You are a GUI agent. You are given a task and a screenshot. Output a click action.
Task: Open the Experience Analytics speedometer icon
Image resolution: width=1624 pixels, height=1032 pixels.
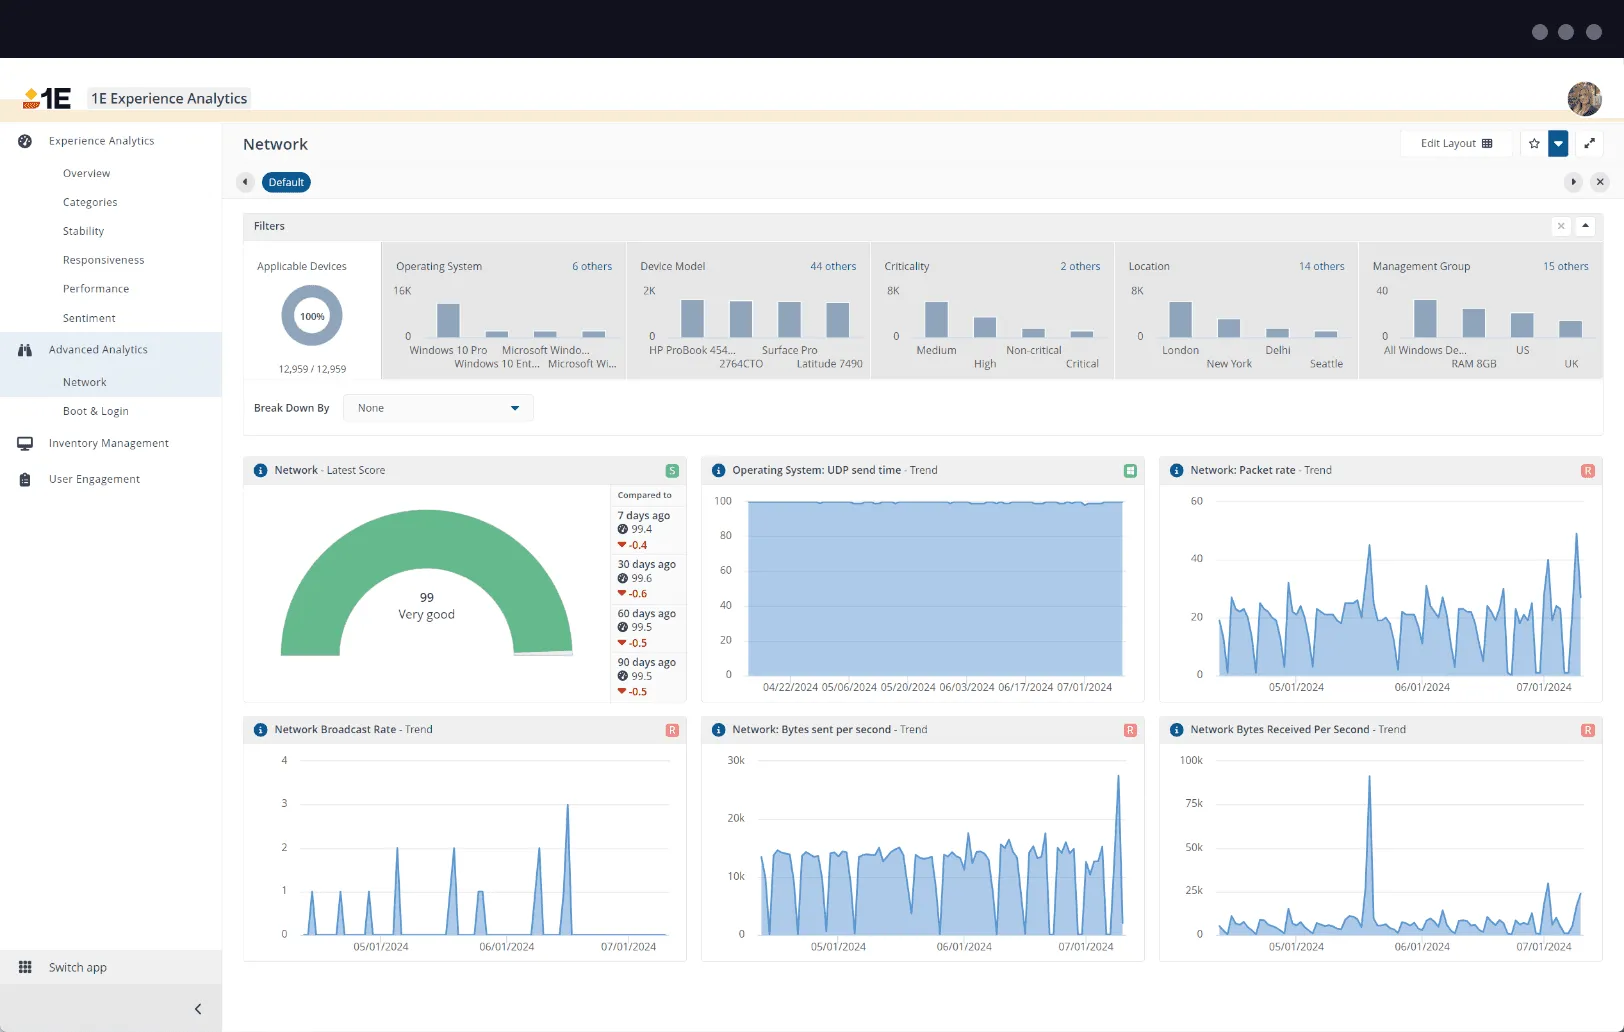[x=24, y=141]
